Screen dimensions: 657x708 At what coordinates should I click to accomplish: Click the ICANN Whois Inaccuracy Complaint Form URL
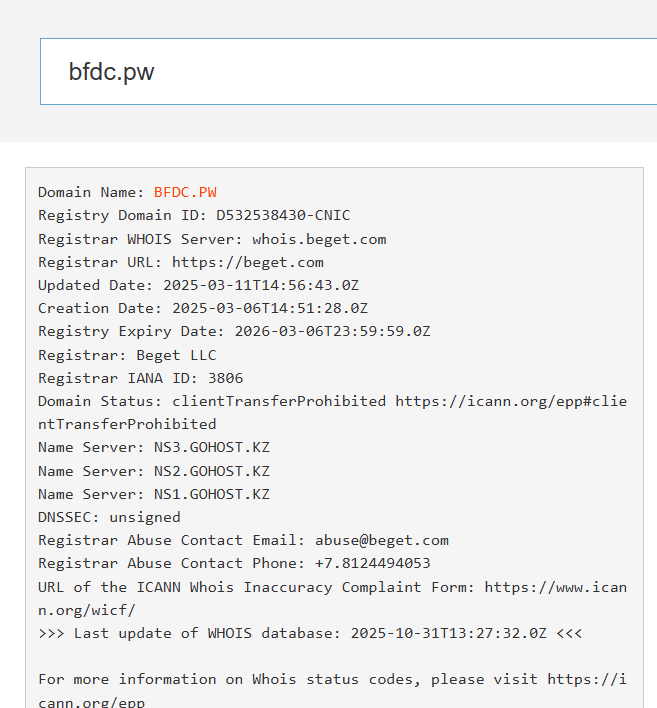pos(555,587)
